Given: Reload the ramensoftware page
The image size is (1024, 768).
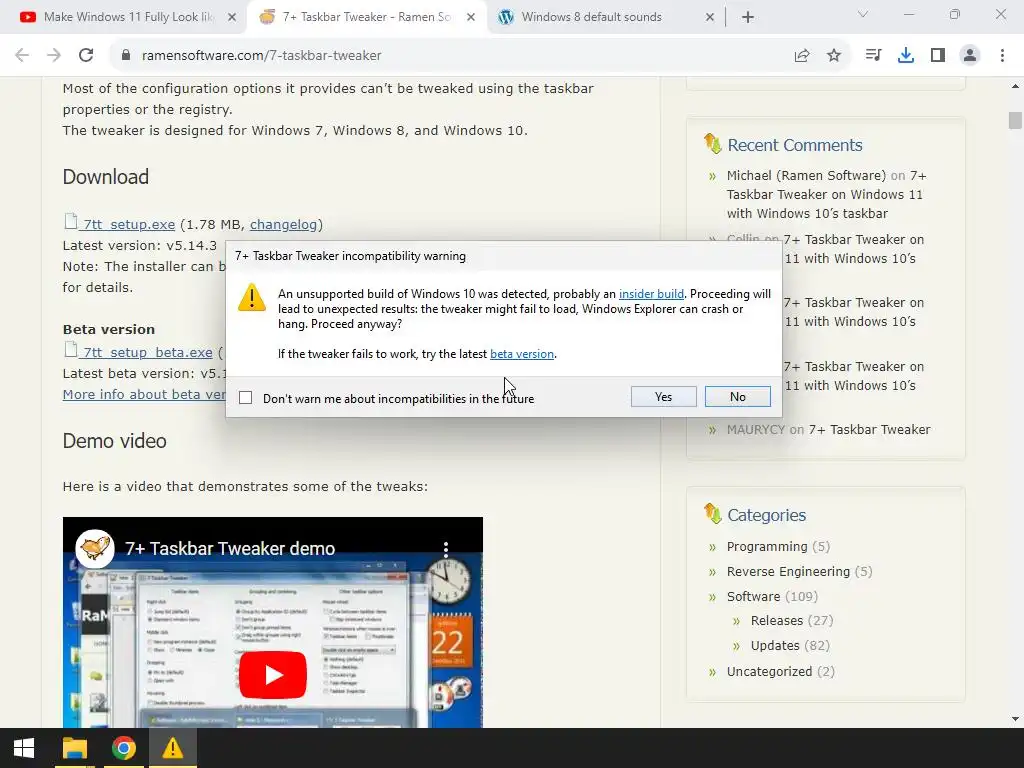Looking at the screenshot, I should [x=86, y=56].
